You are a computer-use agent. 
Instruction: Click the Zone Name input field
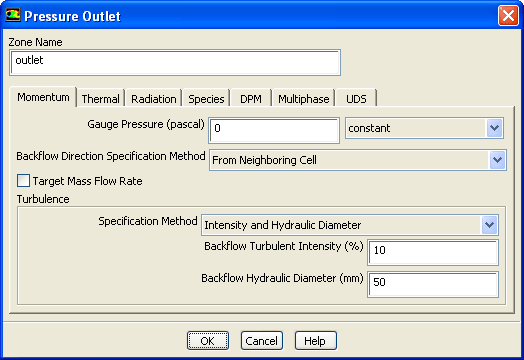click(x=175, y=63)
